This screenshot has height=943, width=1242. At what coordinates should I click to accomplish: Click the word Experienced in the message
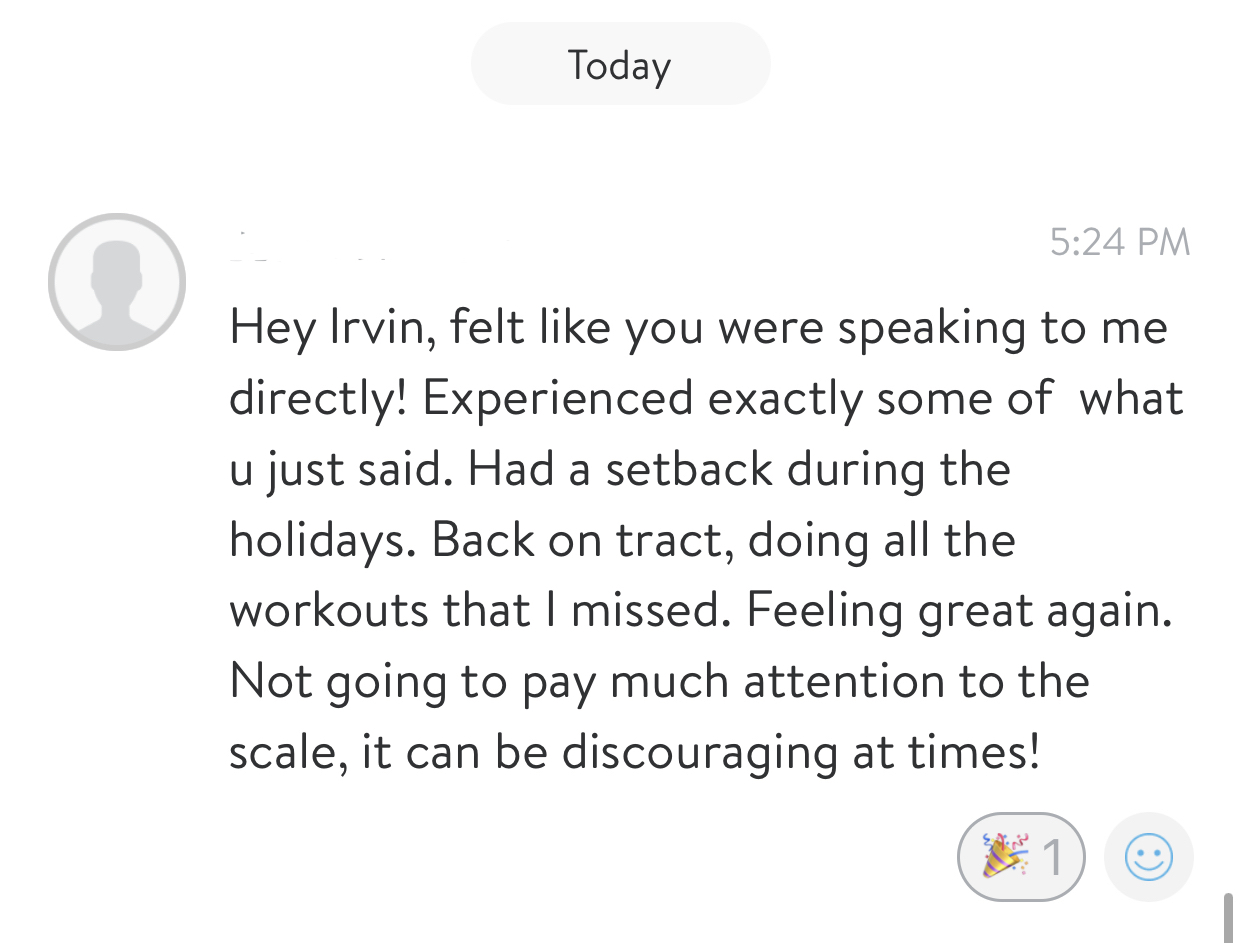point(557,399)
